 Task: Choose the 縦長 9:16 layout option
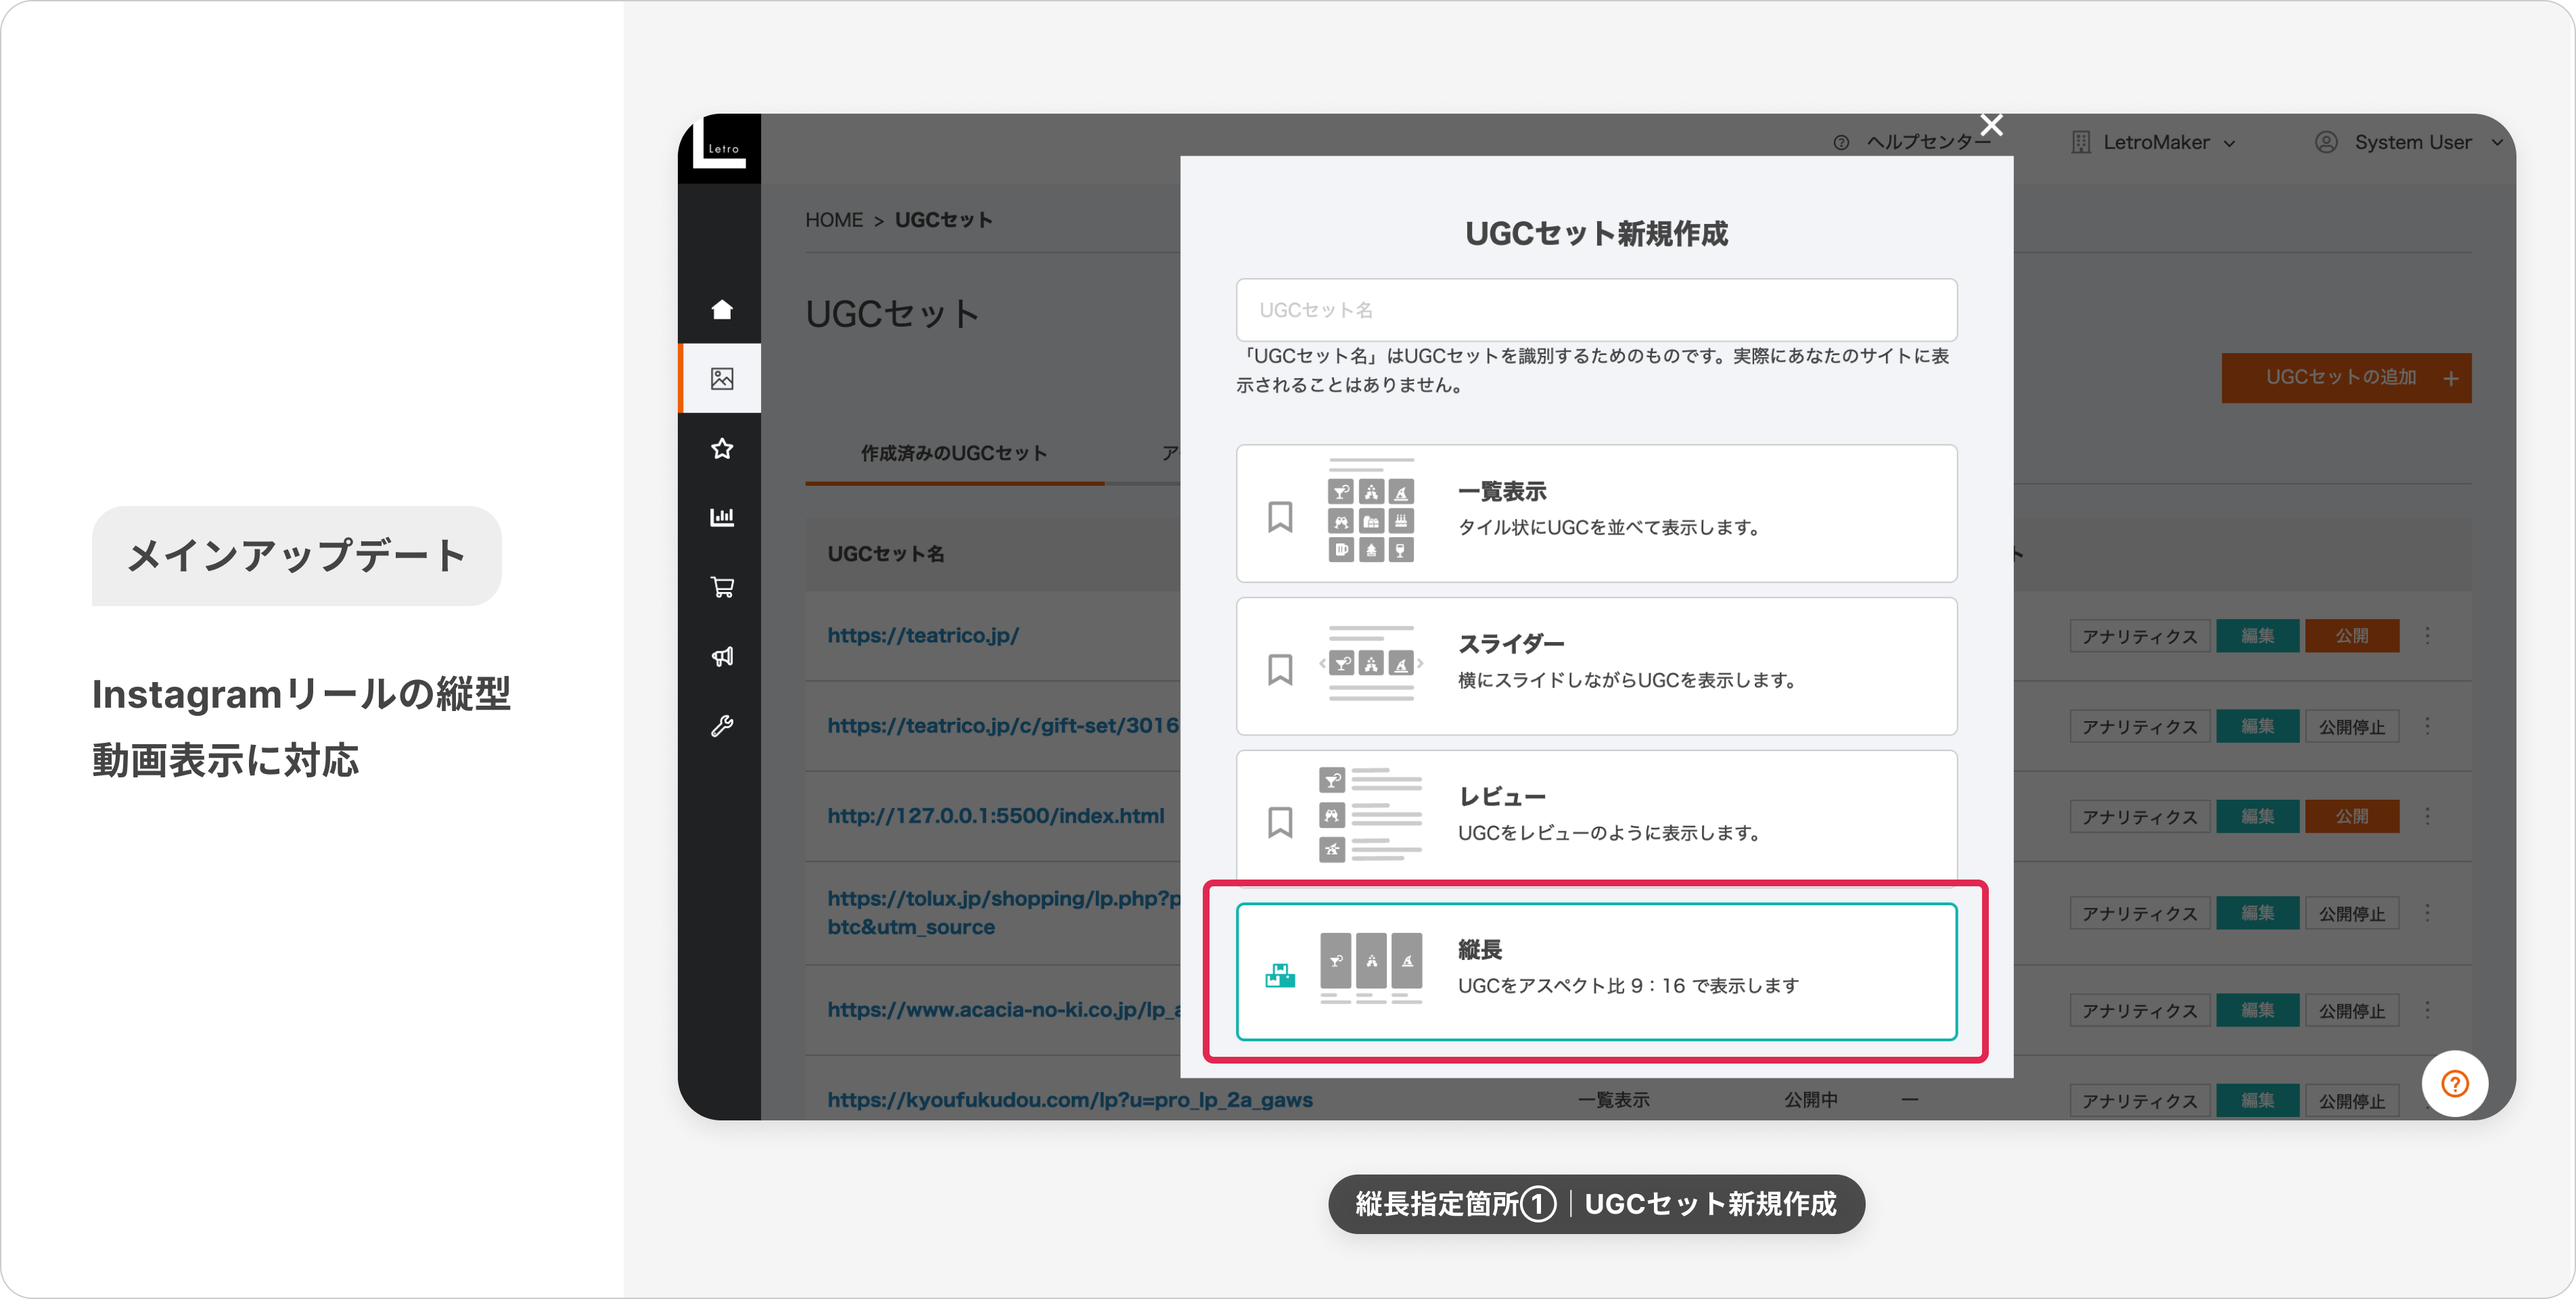click(x=1596, y=971)
